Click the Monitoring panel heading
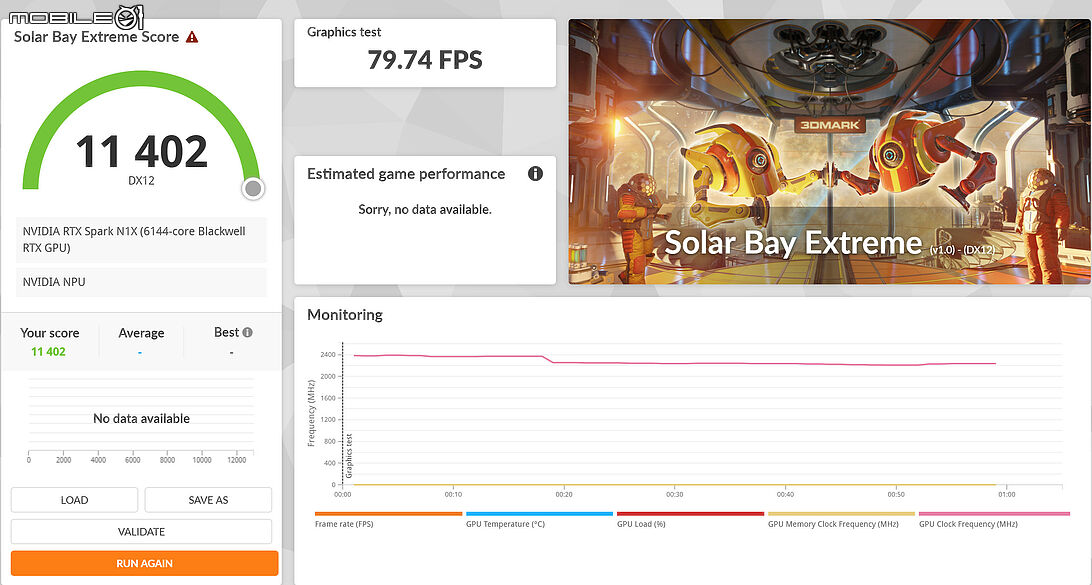 [345, 315]
